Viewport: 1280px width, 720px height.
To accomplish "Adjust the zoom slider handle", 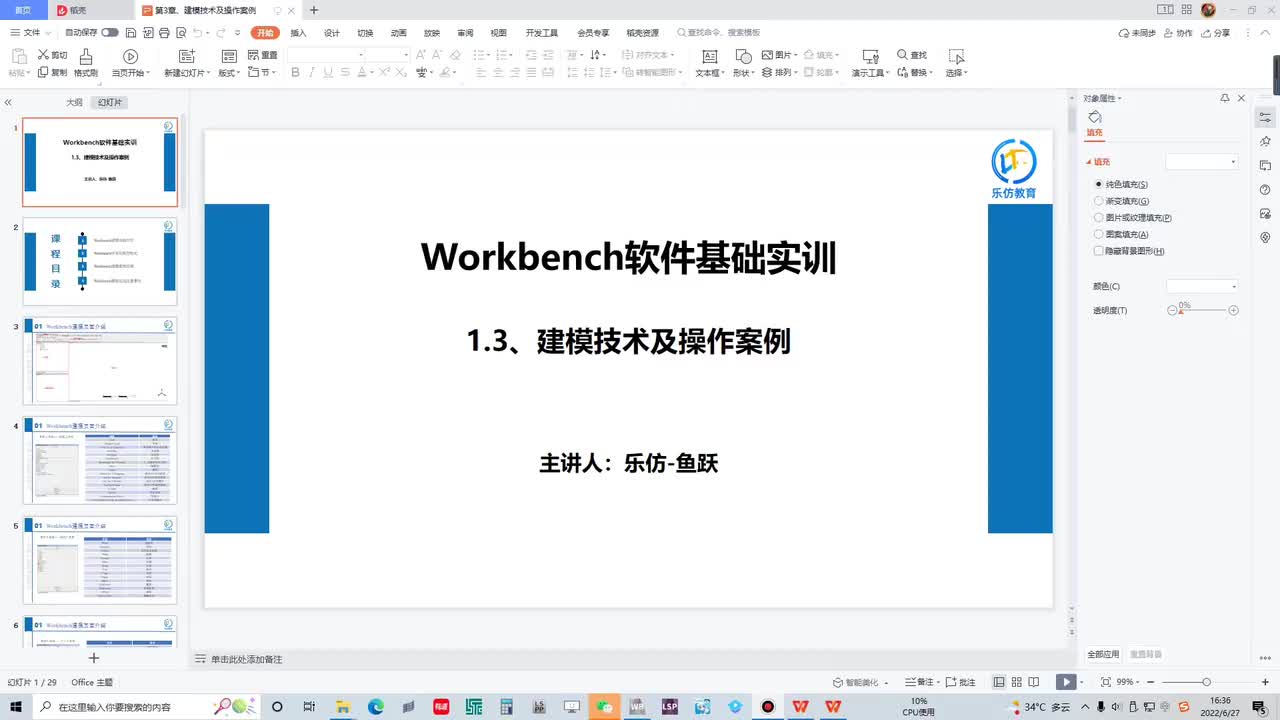I will [x=1206, y=682].
